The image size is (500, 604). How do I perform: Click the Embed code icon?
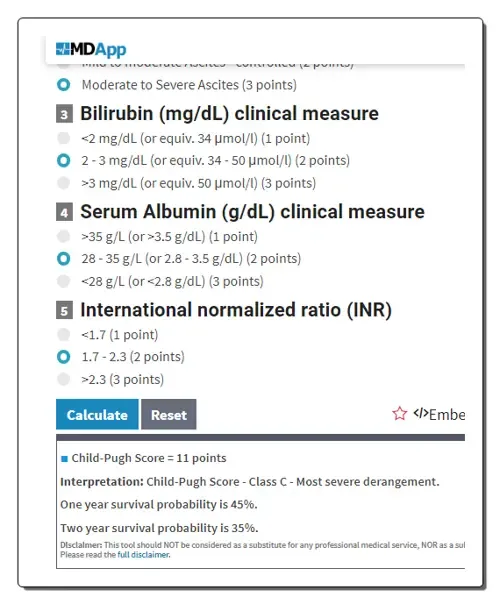click(421, 413)
